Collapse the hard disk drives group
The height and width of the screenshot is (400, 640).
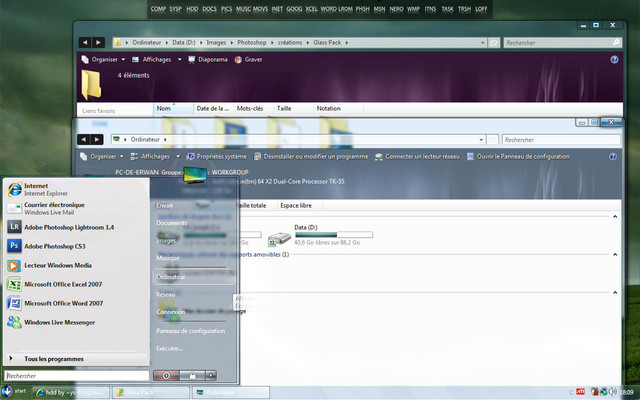pyautogui.click(x=615, y=217)
